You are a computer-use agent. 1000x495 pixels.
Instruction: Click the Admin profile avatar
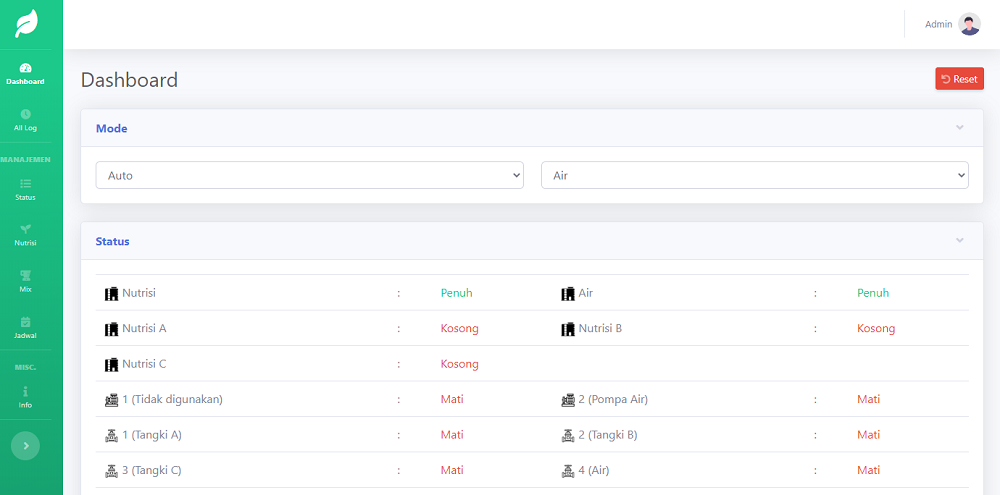coord(969,24)
